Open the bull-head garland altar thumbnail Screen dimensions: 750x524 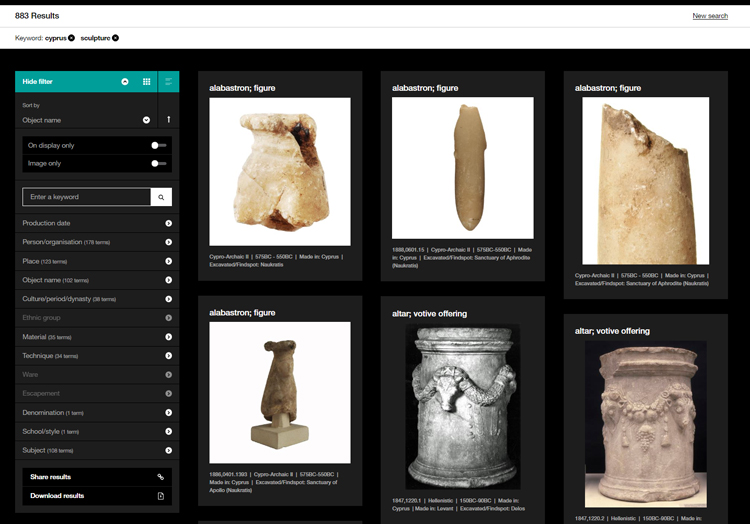pos(463,407)
